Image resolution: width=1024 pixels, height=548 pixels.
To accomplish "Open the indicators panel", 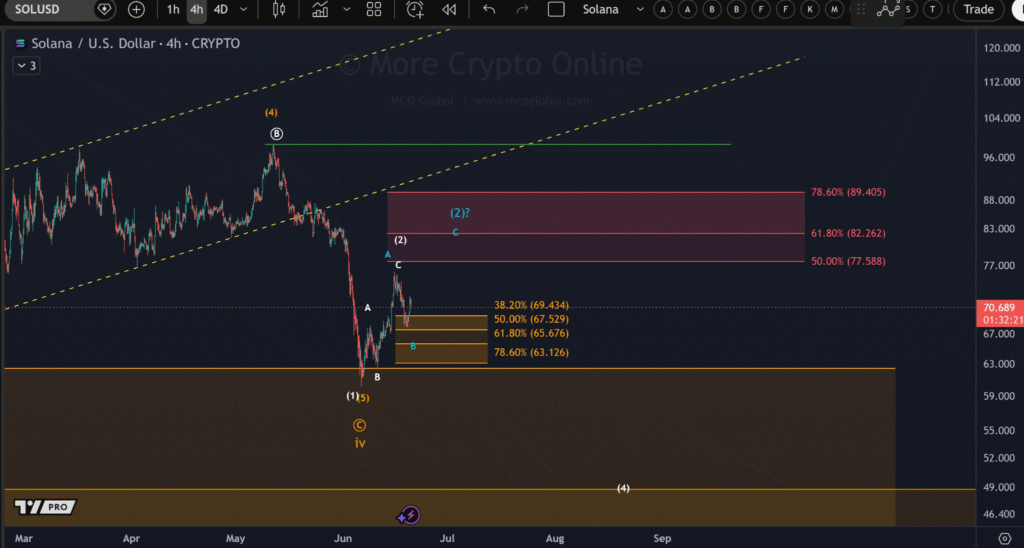I will click(x=320, y=10).
